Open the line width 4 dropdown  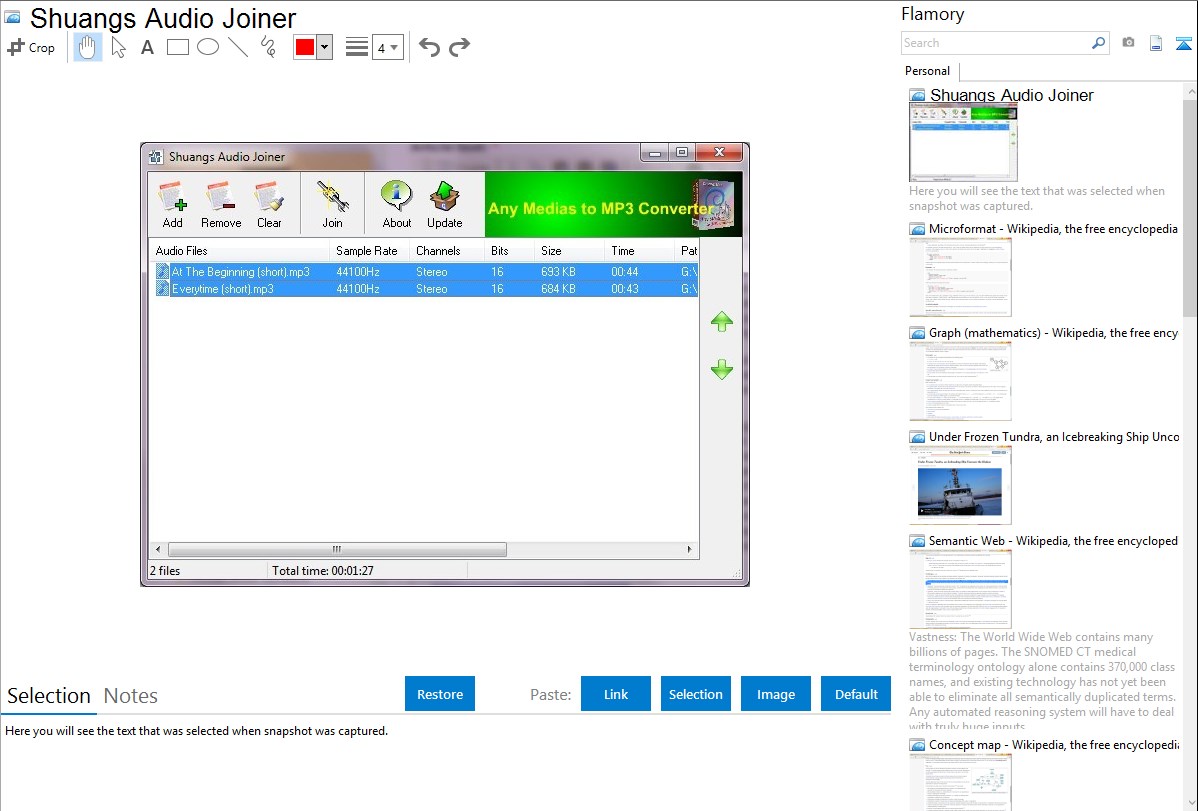click(x=388, y=47)
